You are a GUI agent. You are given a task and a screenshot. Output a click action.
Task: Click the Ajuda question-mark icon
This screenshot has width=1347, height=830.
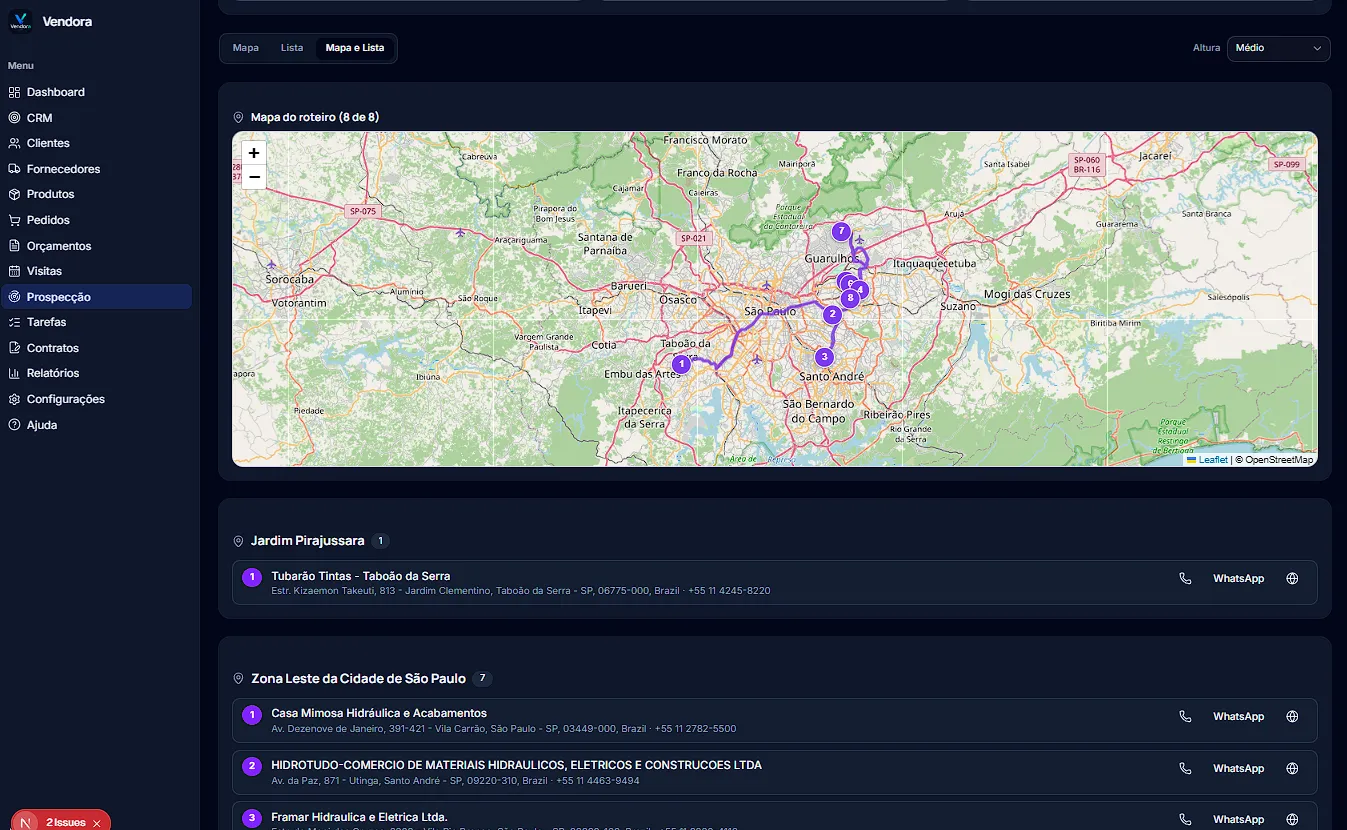tap(15, 425)
